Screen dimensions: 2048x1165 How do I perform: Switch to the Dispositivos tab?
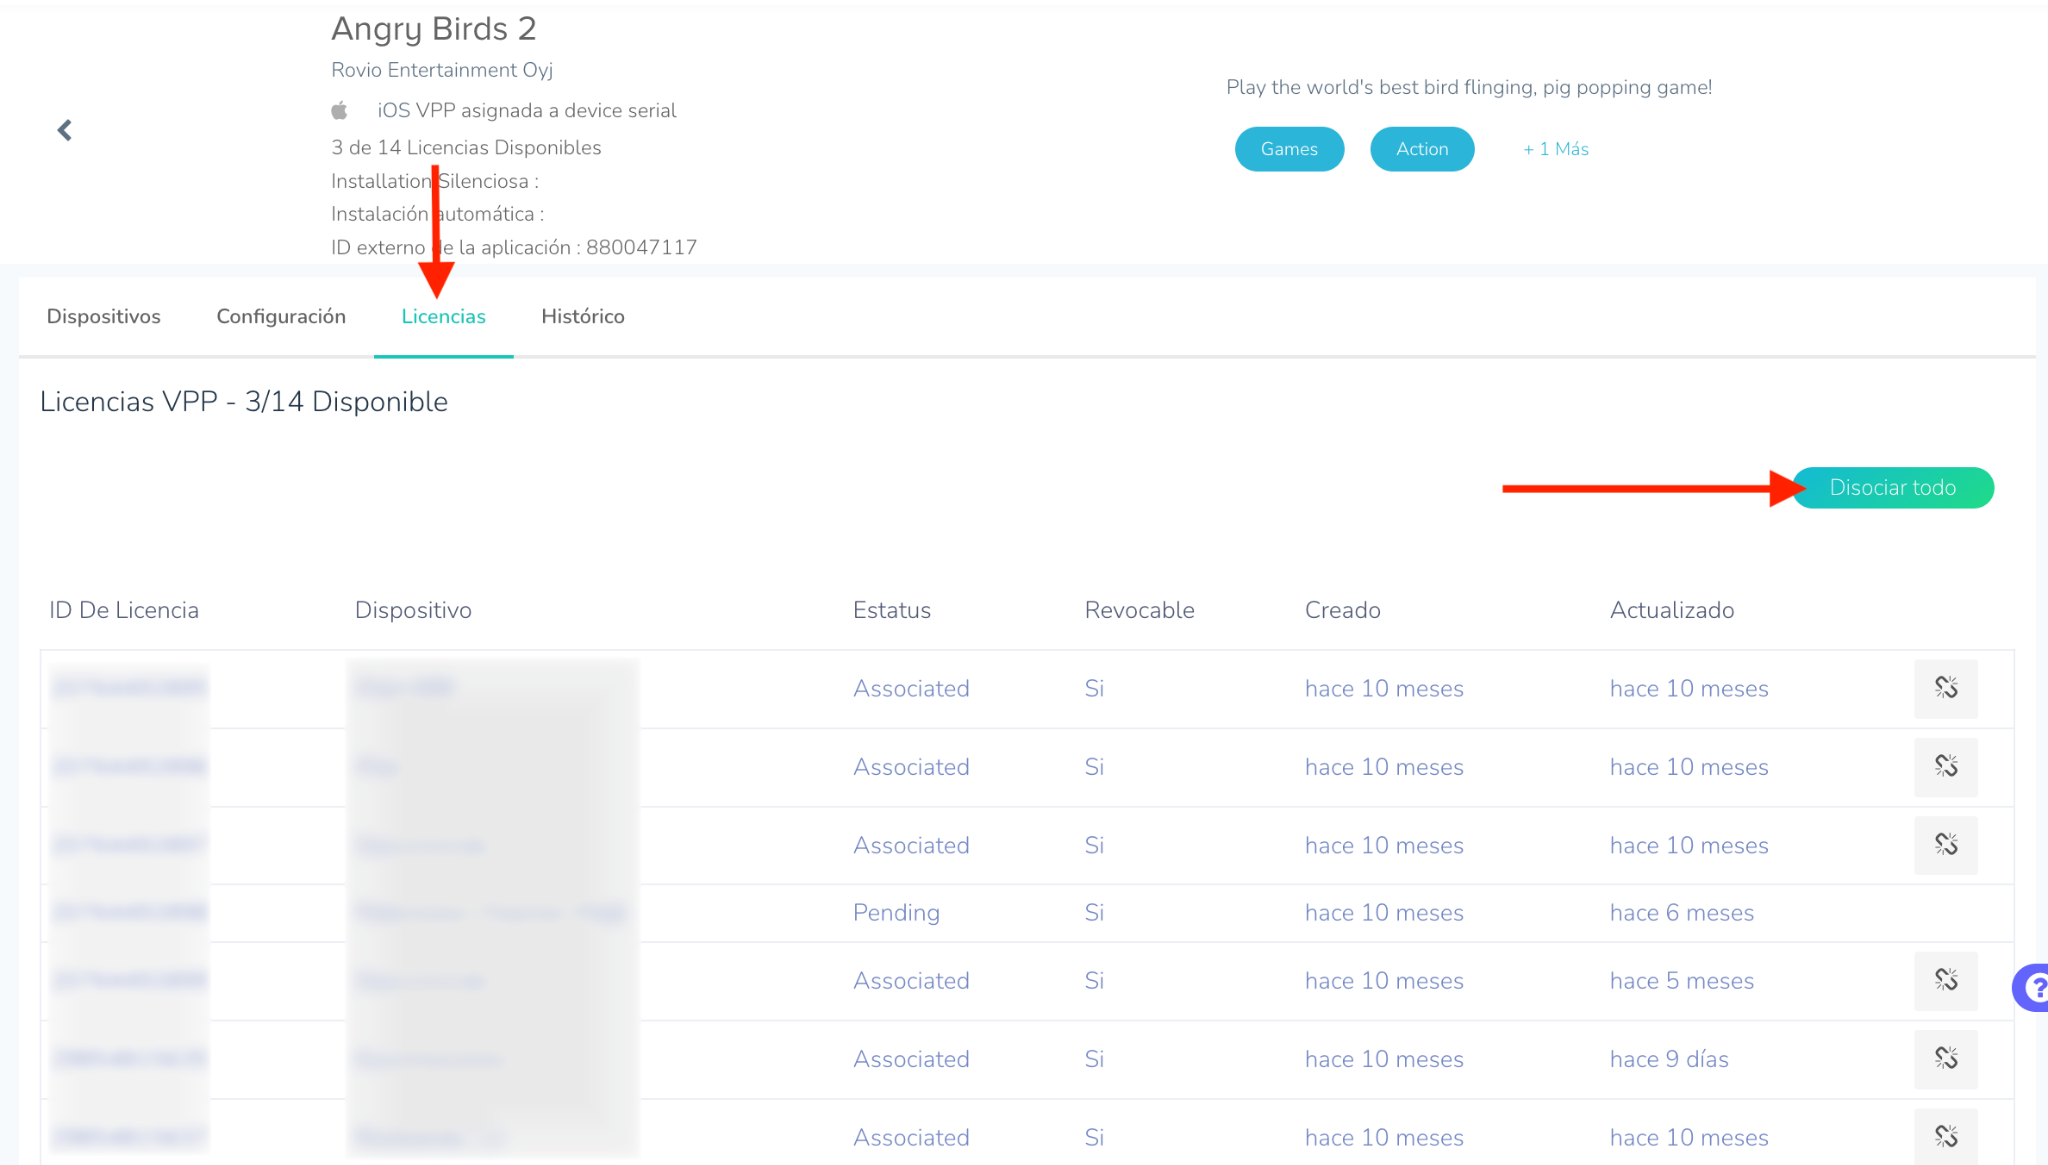tap(104, 316)
